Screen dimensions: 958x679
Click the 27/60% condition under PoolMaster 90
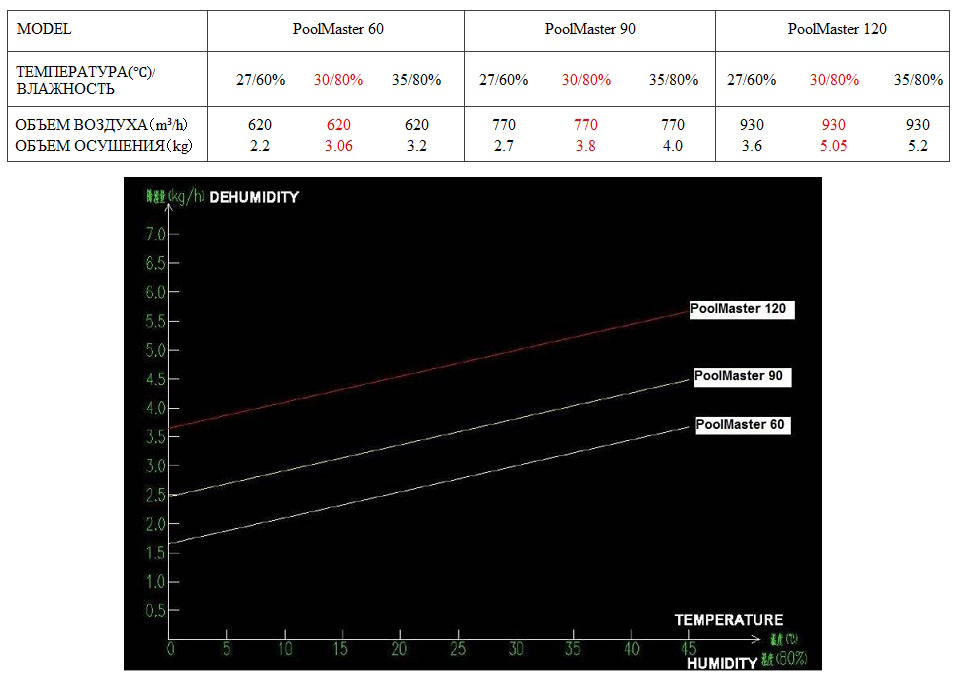(x=503, y=80)
